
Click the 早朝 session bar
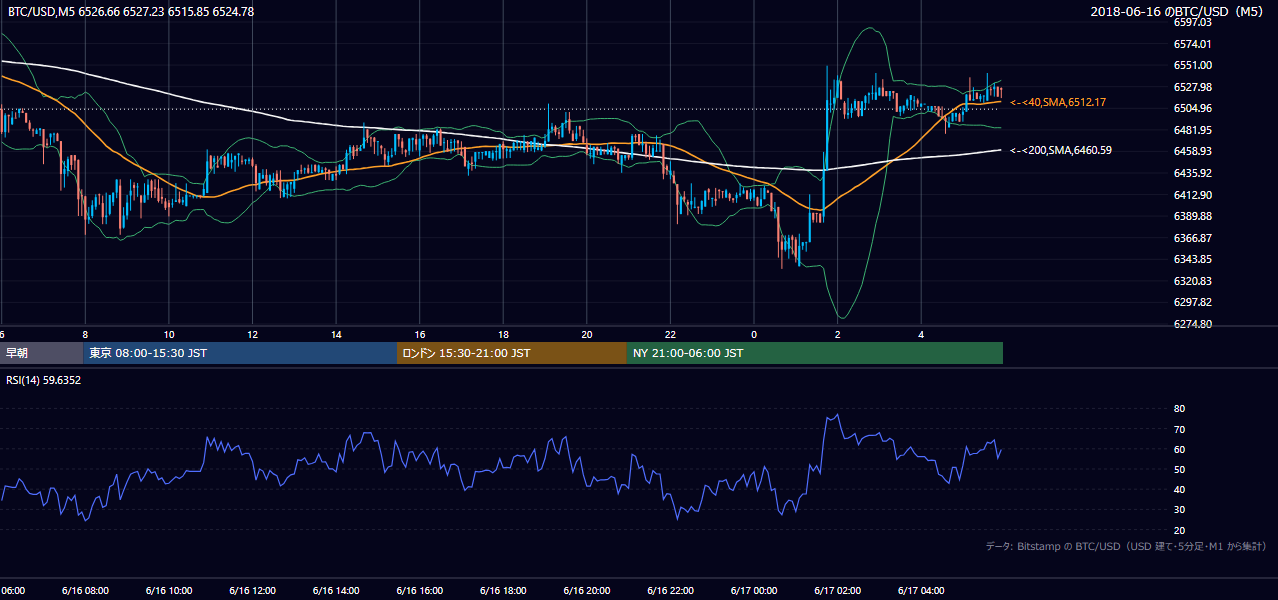pyautogui.click(x=42, y=353)
